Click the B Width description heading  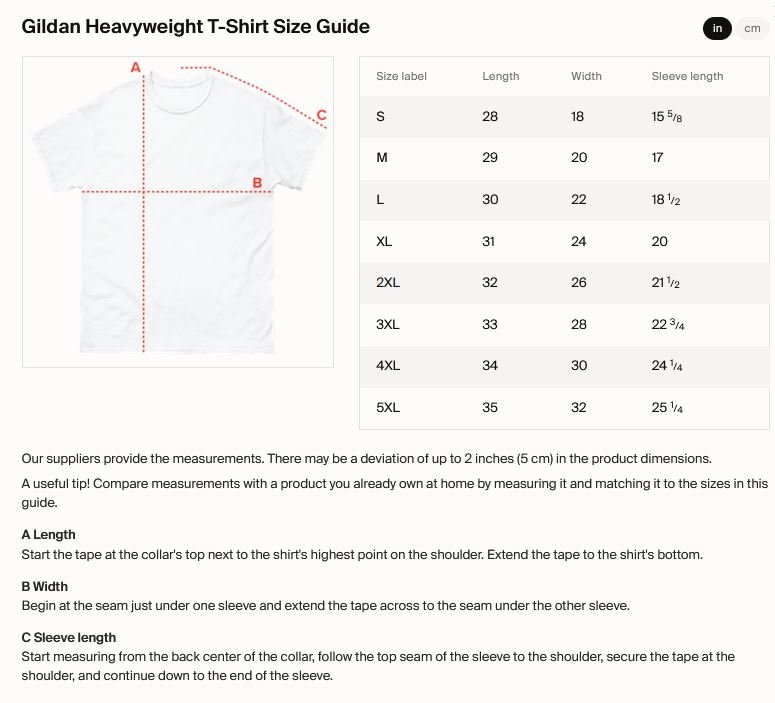point(45,586)
